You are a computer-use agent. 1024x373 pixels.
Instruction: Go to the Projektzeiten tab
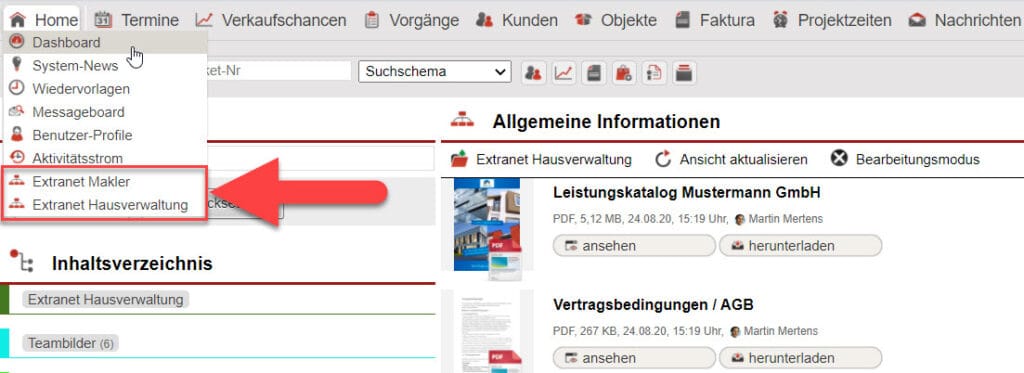click(832, 20)
